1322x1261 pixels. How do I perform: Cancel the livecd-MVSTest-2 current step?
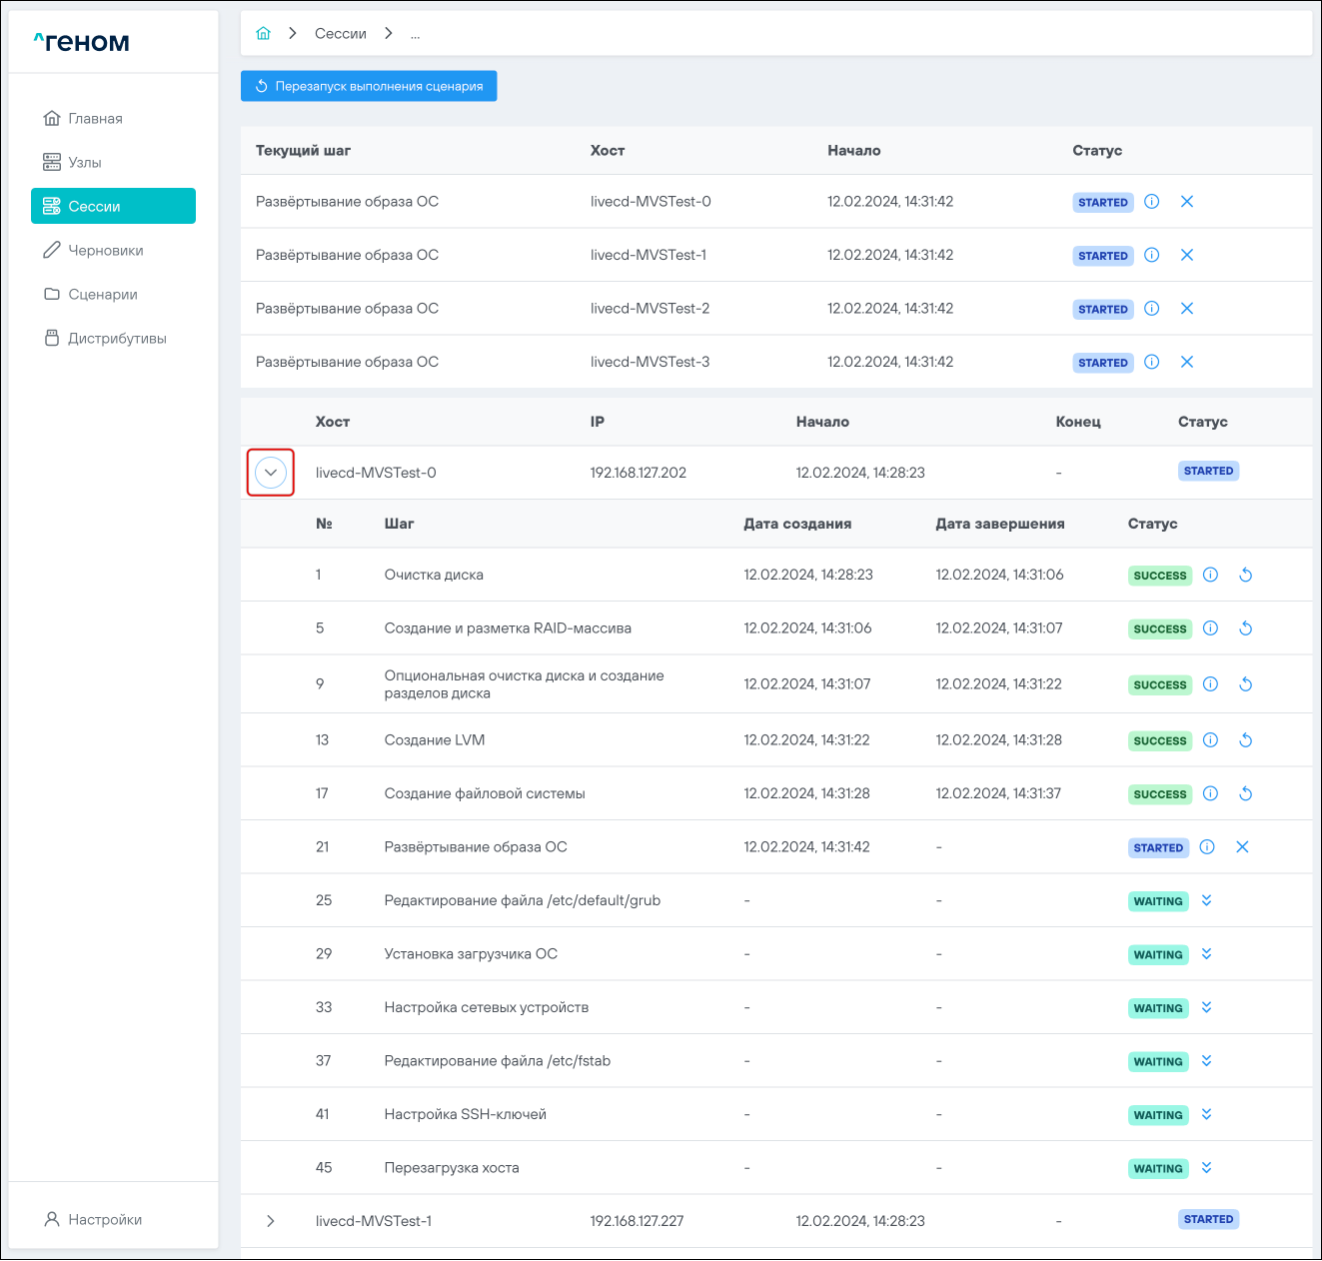(x=1187, y=309)
